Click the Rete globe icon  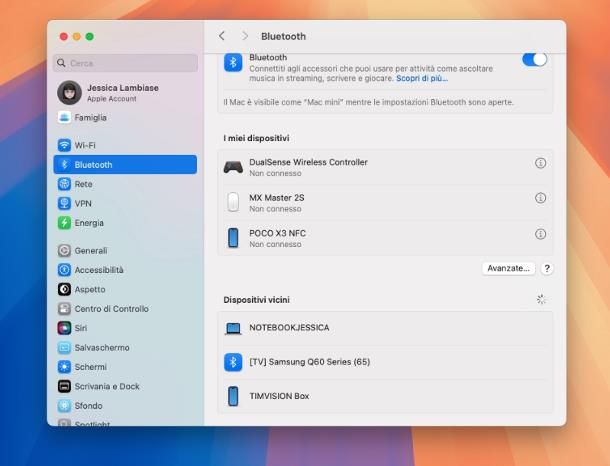(64, 184)
